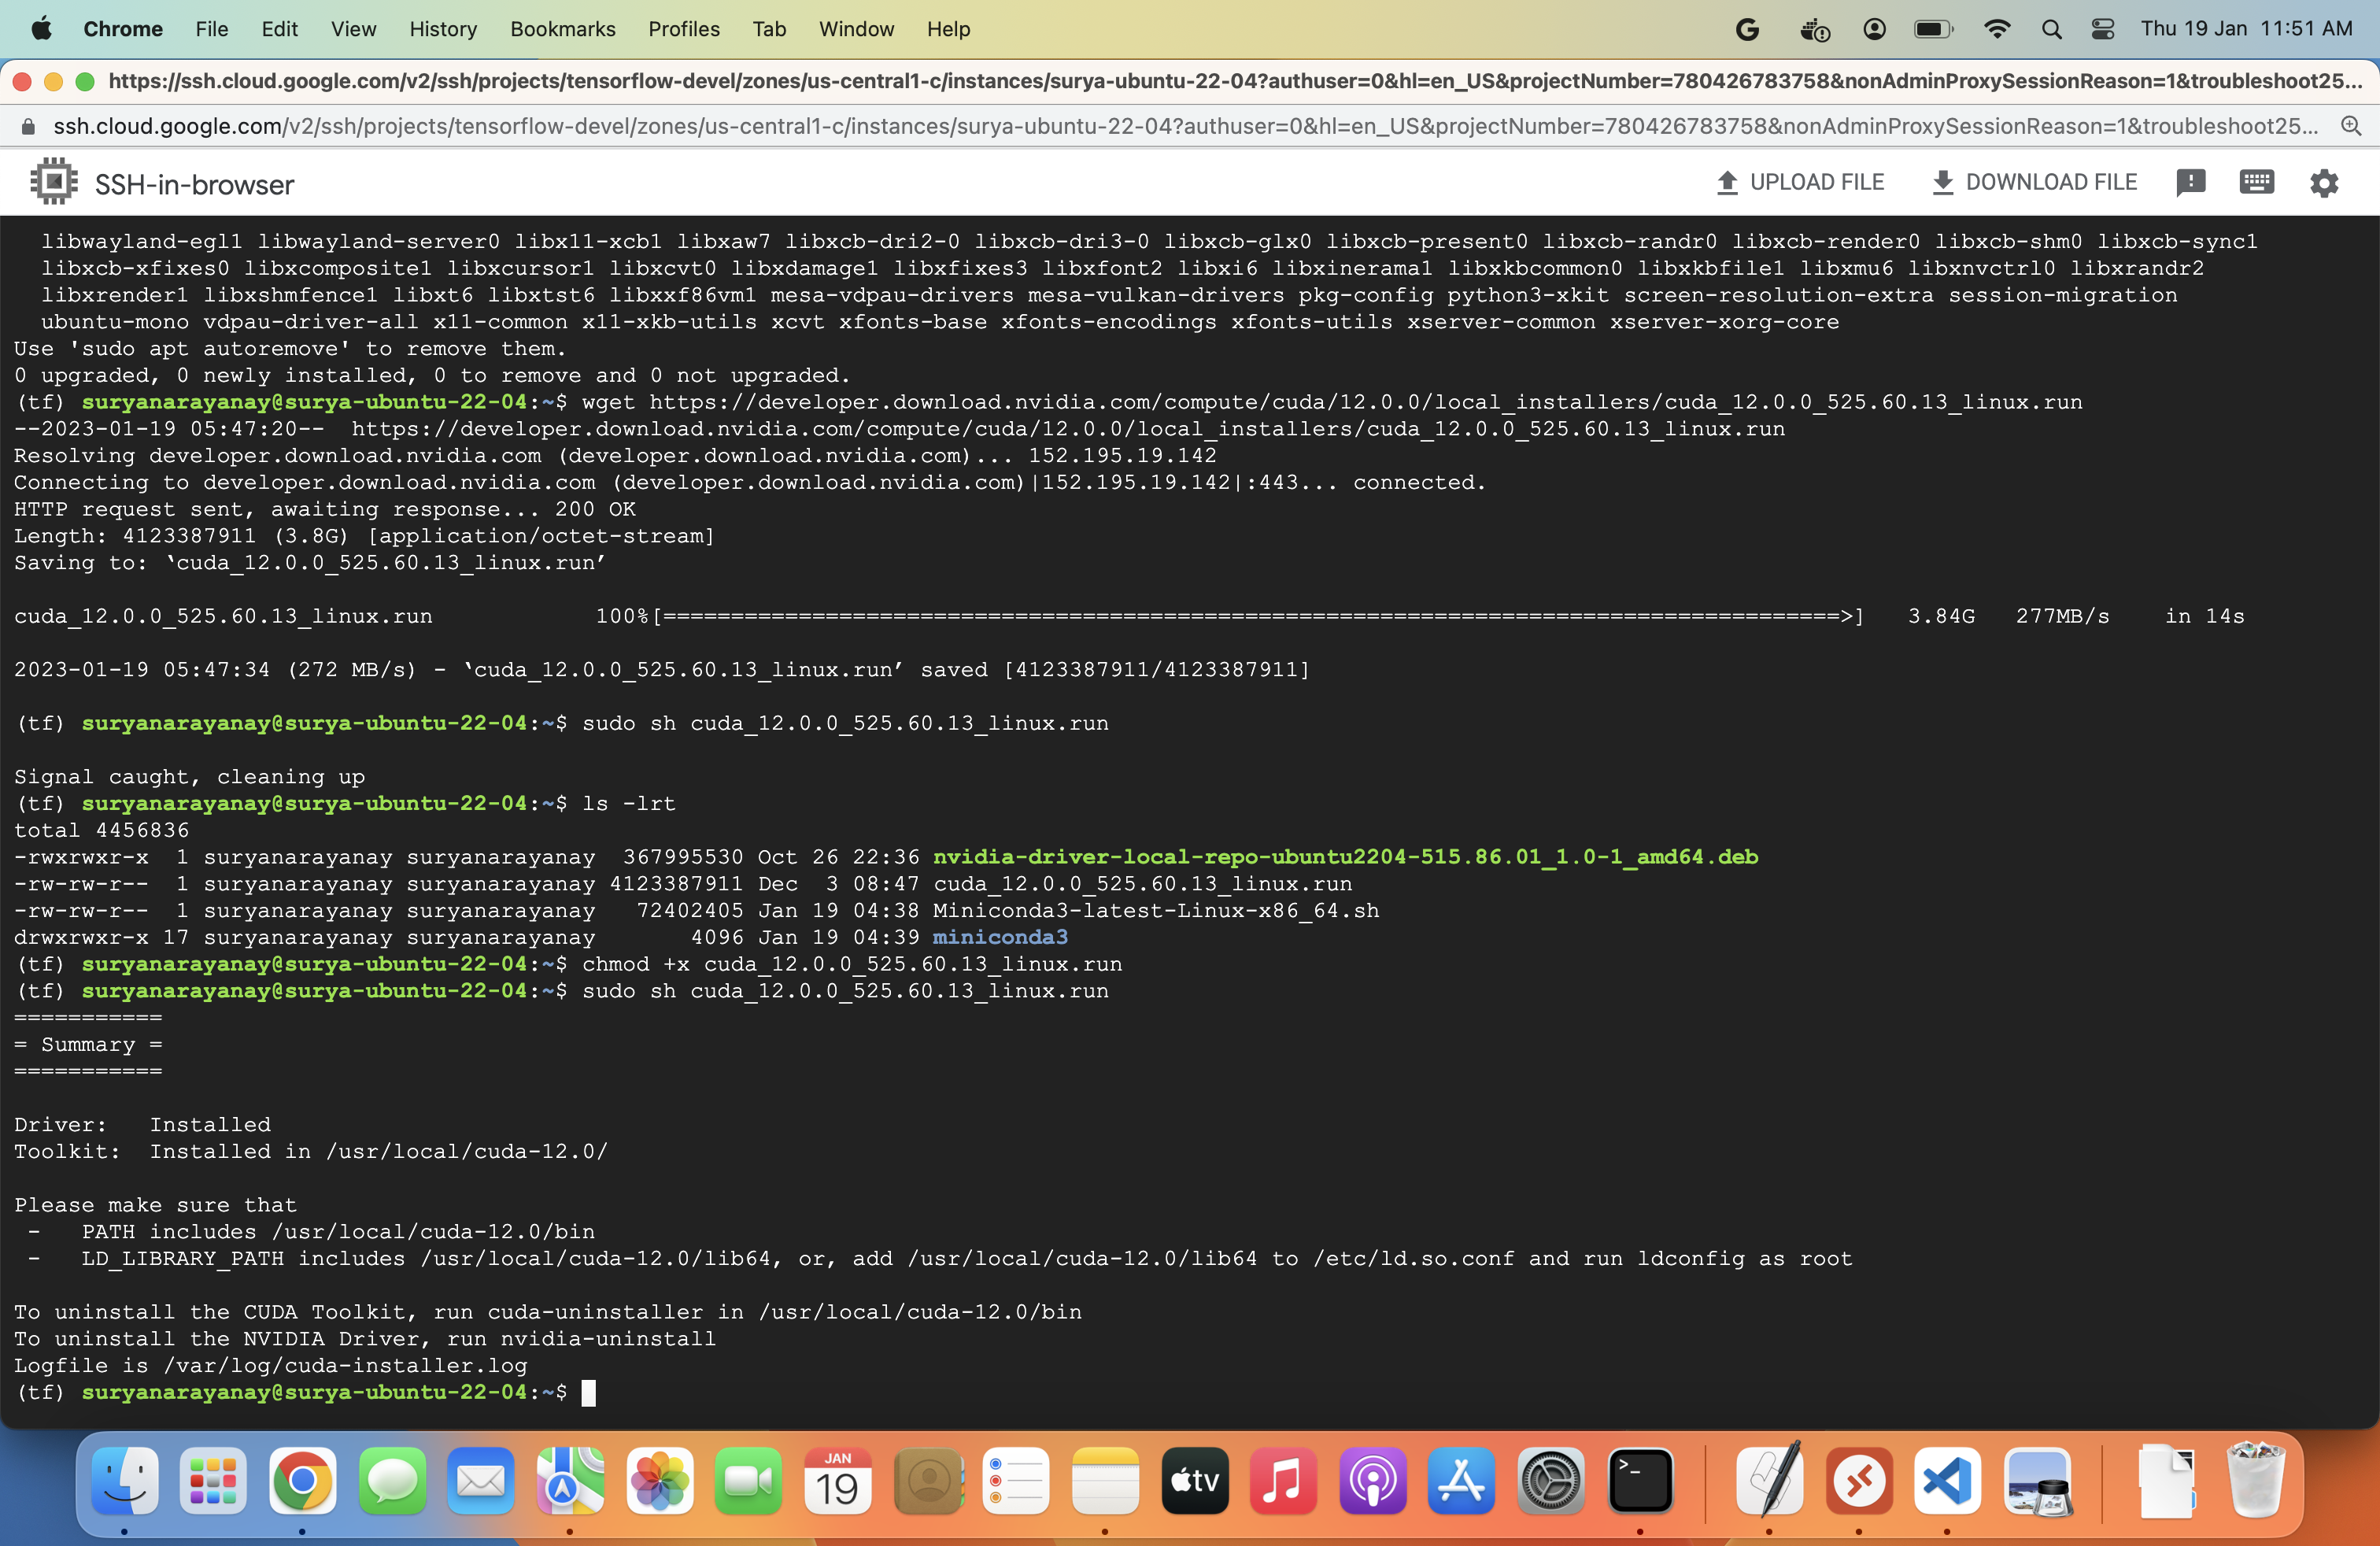Click the SSH-in-browser logo
2380x1546 pixels.
[53, 181]
